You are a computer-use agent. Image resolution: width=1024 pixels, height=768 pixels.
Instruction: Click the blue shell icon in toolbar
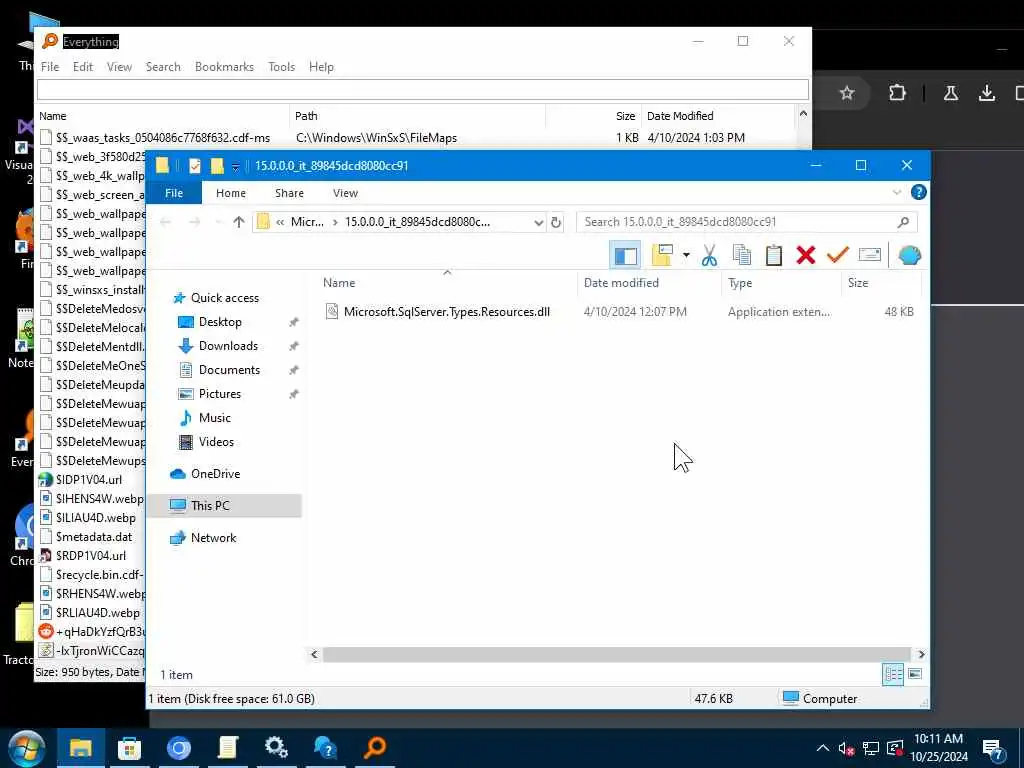pyautogui.click(x=910, y=255)
